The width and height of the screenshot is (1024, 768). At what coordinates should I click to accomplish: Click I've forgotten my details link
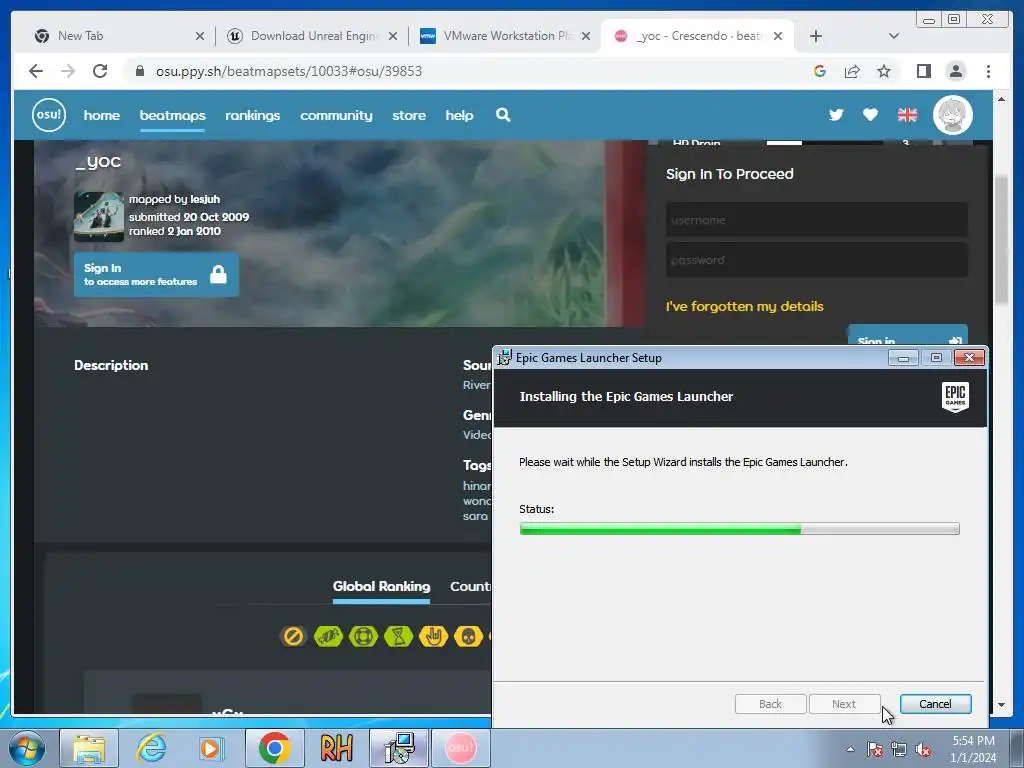pyautogui.click(x=744, y=306)
